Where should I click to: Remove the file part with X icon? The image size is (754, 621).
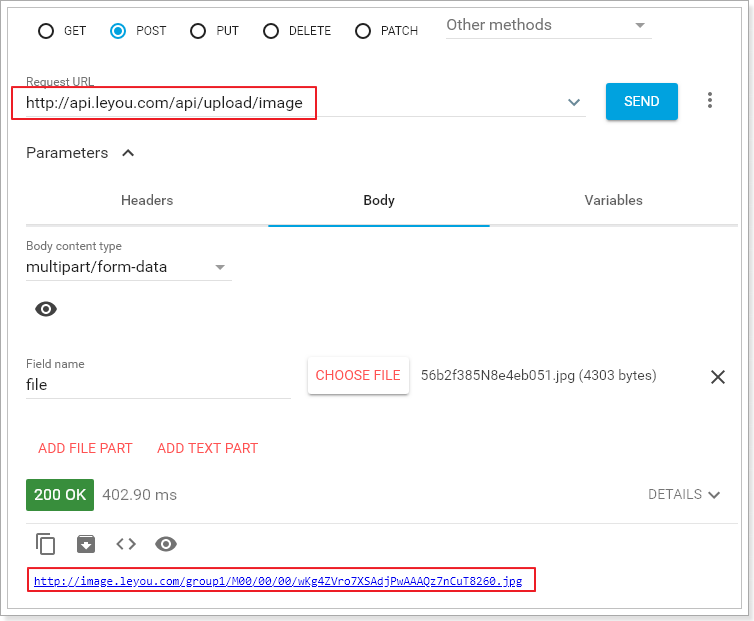pos(717,377)
